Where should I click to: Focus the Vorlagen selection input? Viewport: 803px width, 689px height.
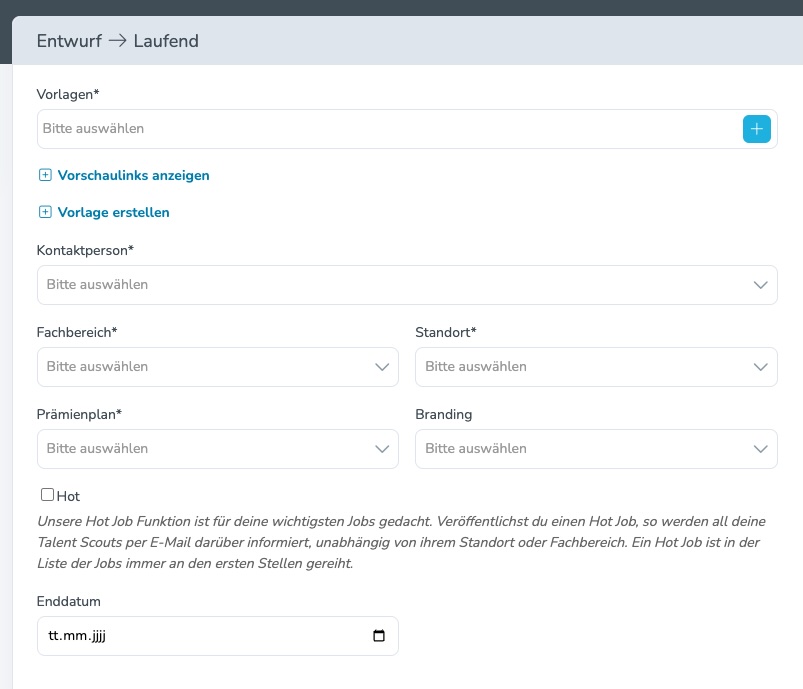point(380,129)
